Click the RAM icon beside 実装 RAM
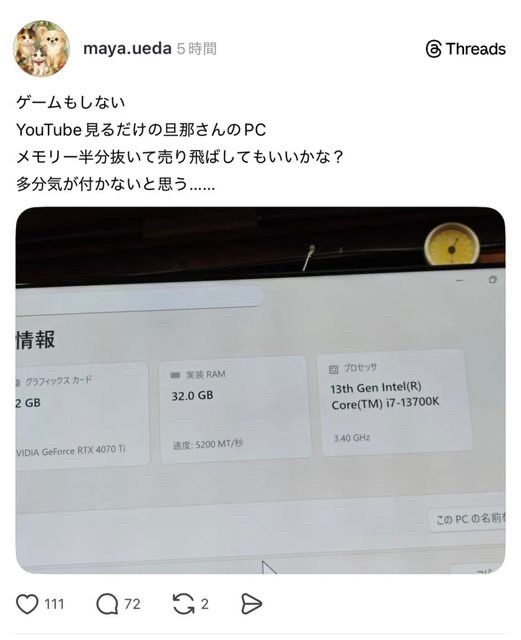This screenshot has width=521, height=640. (x=175, y=375)
